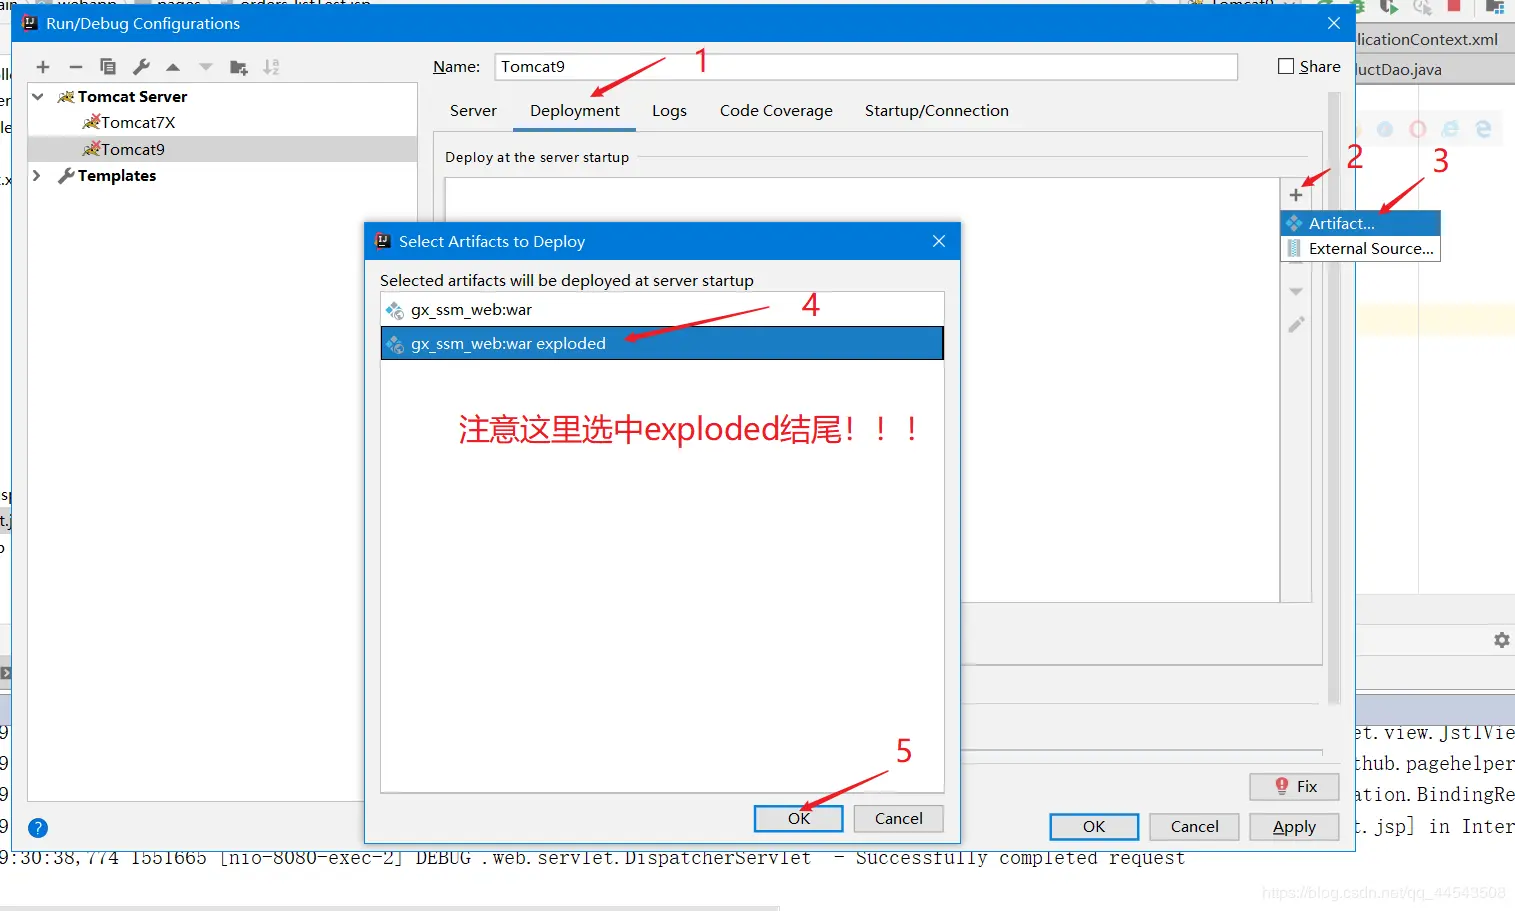Cancel the artifact selection dialog
The image size is (1515, 911).
898,818
